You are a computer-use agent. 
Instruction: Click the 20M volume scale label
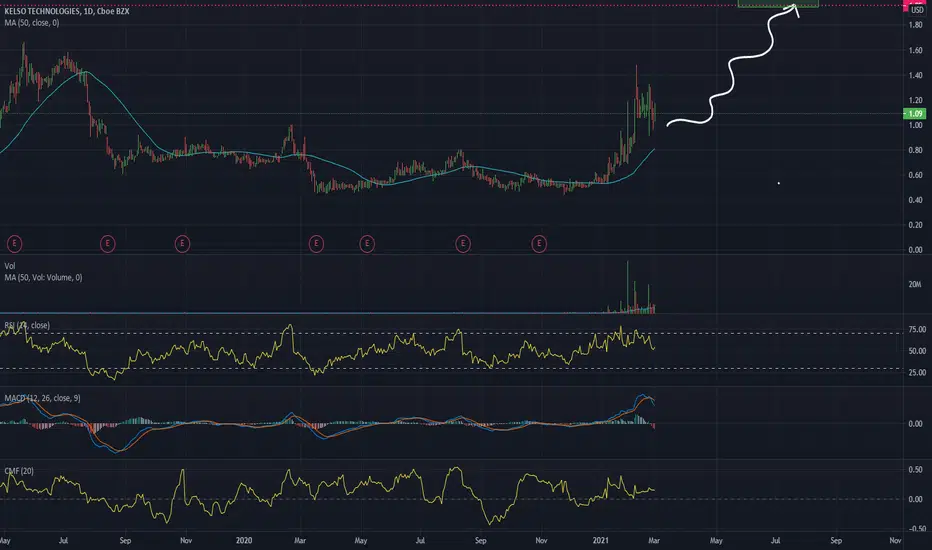point(914,284)
